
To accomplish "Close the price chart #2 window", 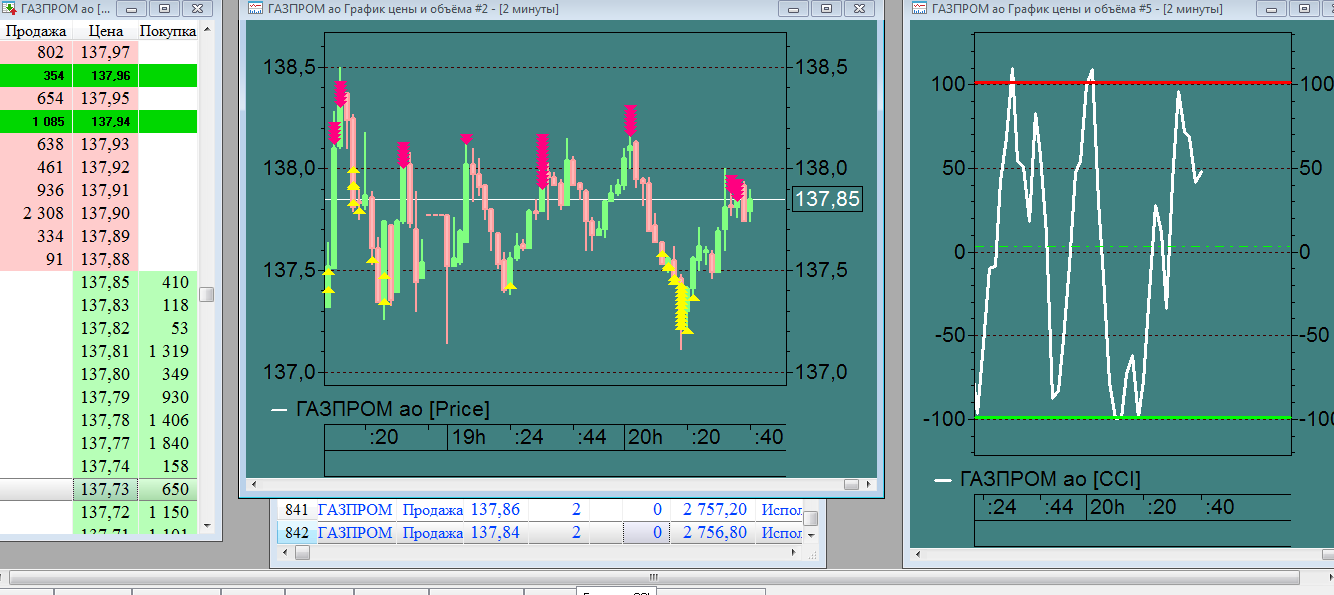I will pyautogui.click(x=860, y=9).
